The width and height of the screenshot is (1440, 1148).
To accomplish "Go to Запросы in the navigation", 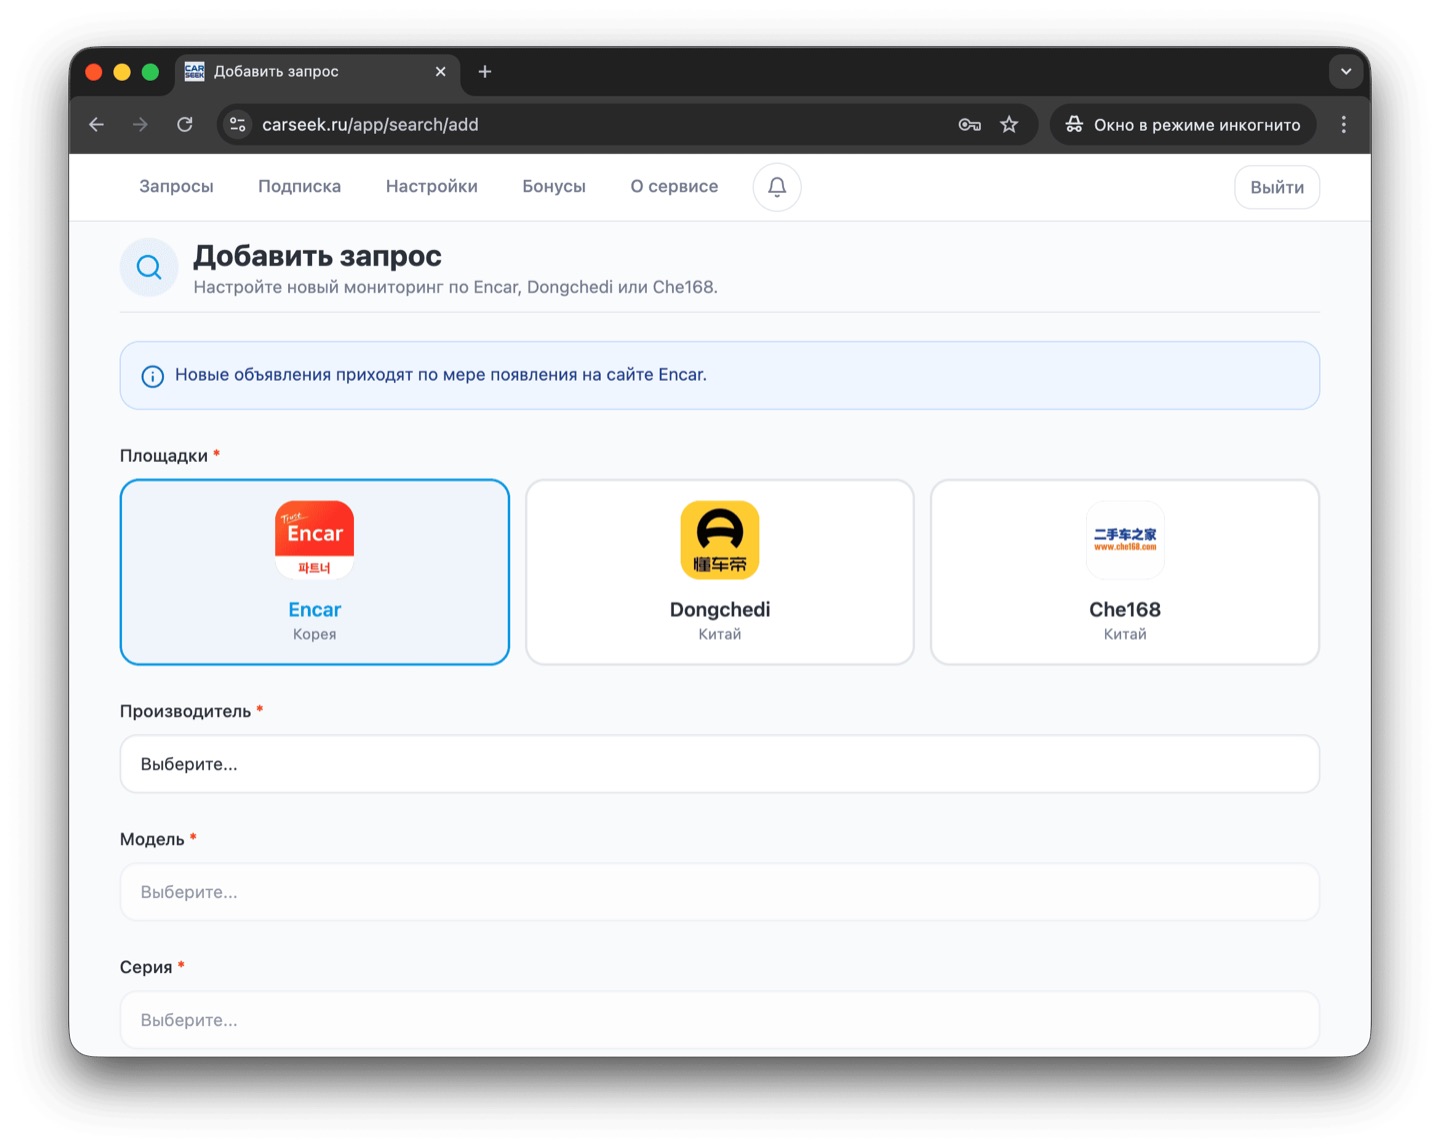I will coord(176,187).
